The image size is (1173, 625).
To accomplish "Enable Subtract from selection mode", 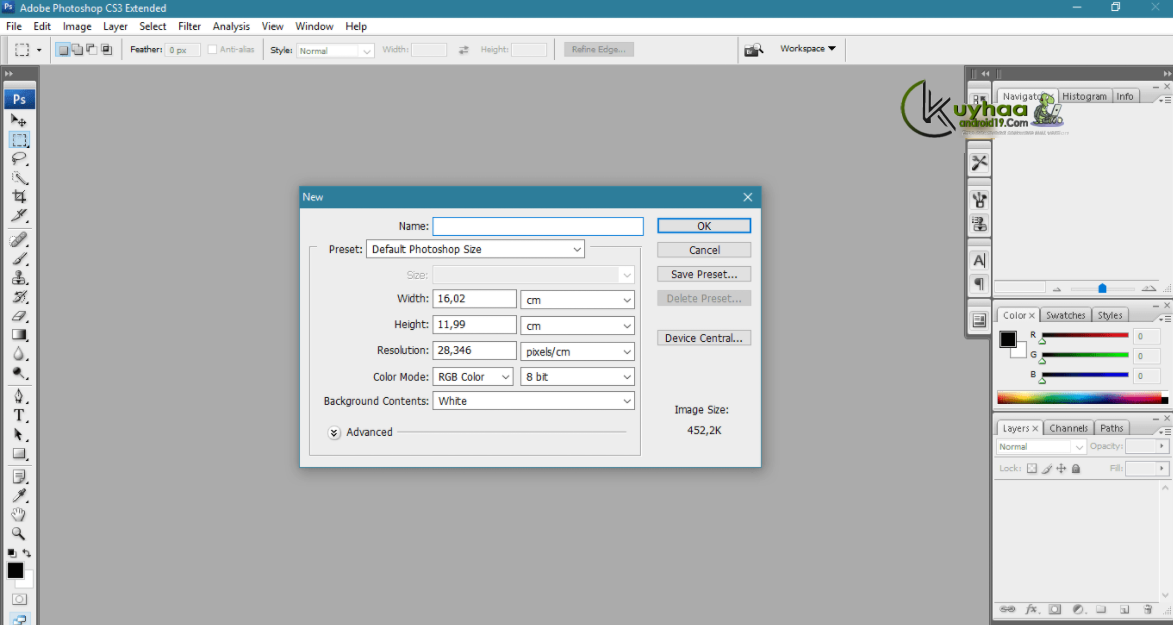I will point(92,49).
